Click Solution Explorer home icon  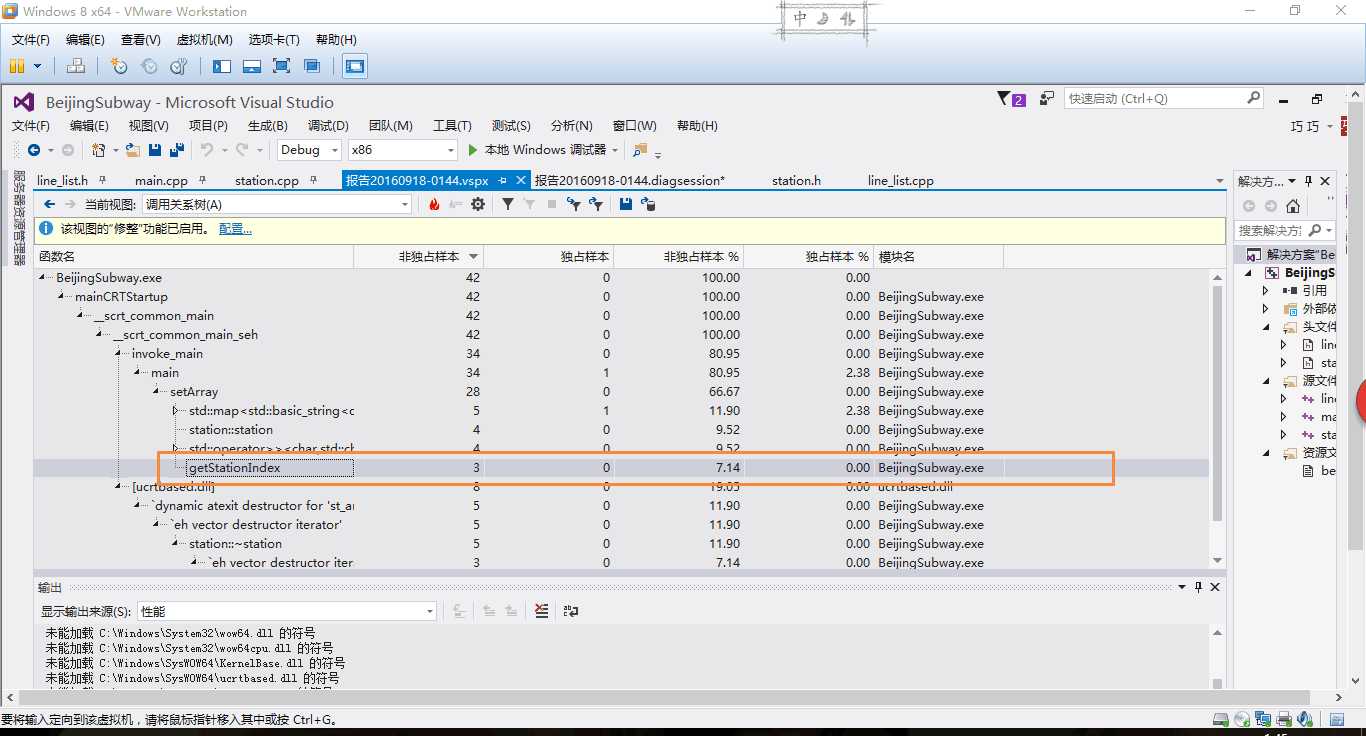pyautogui.click(x=1293, y=206)
